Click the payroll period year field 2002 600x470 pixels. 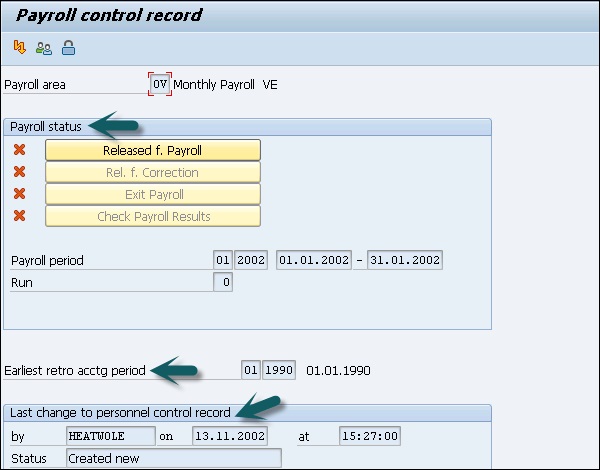coord(251,260)
